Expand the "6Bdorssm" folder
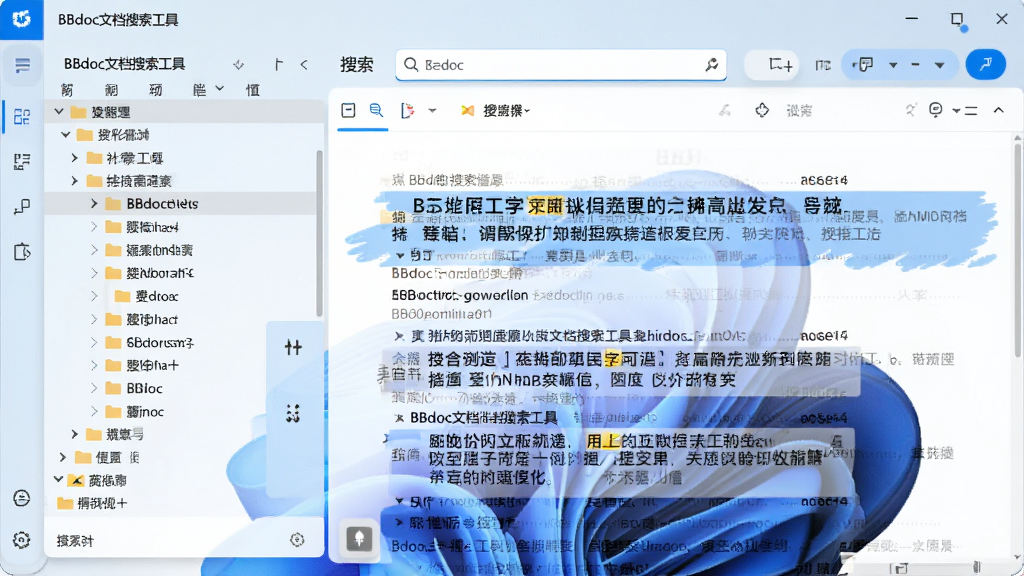1024x576 pixels. pos(94,342)
